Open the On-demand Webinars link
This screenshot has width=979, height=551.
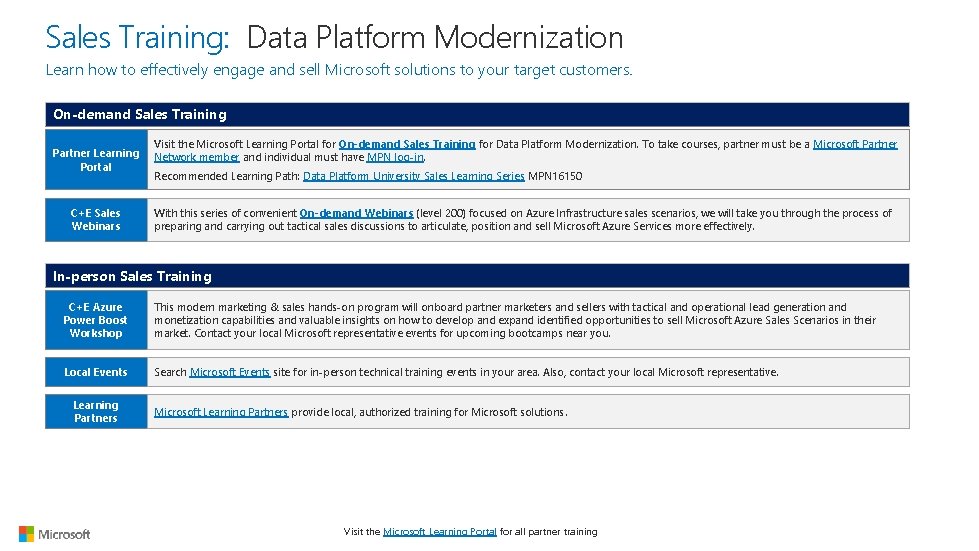(x=356, y=213)
